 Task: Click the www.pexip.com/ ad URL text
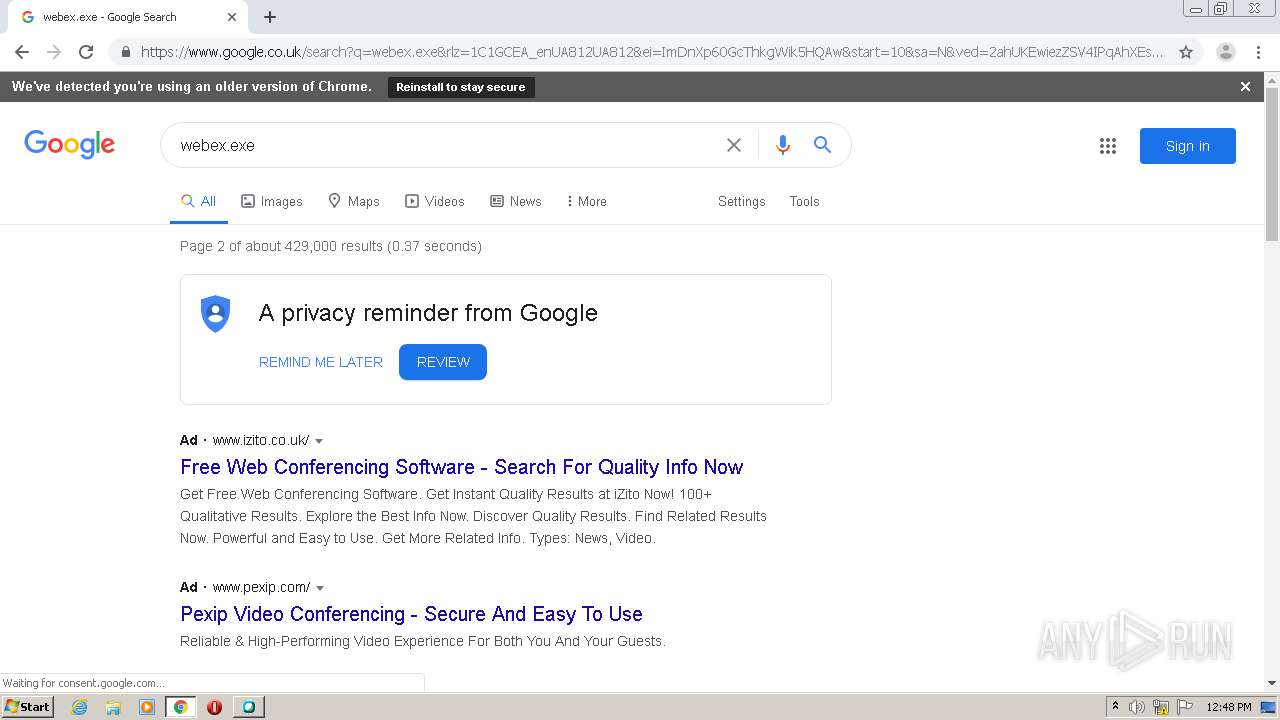tap(261, 587)
